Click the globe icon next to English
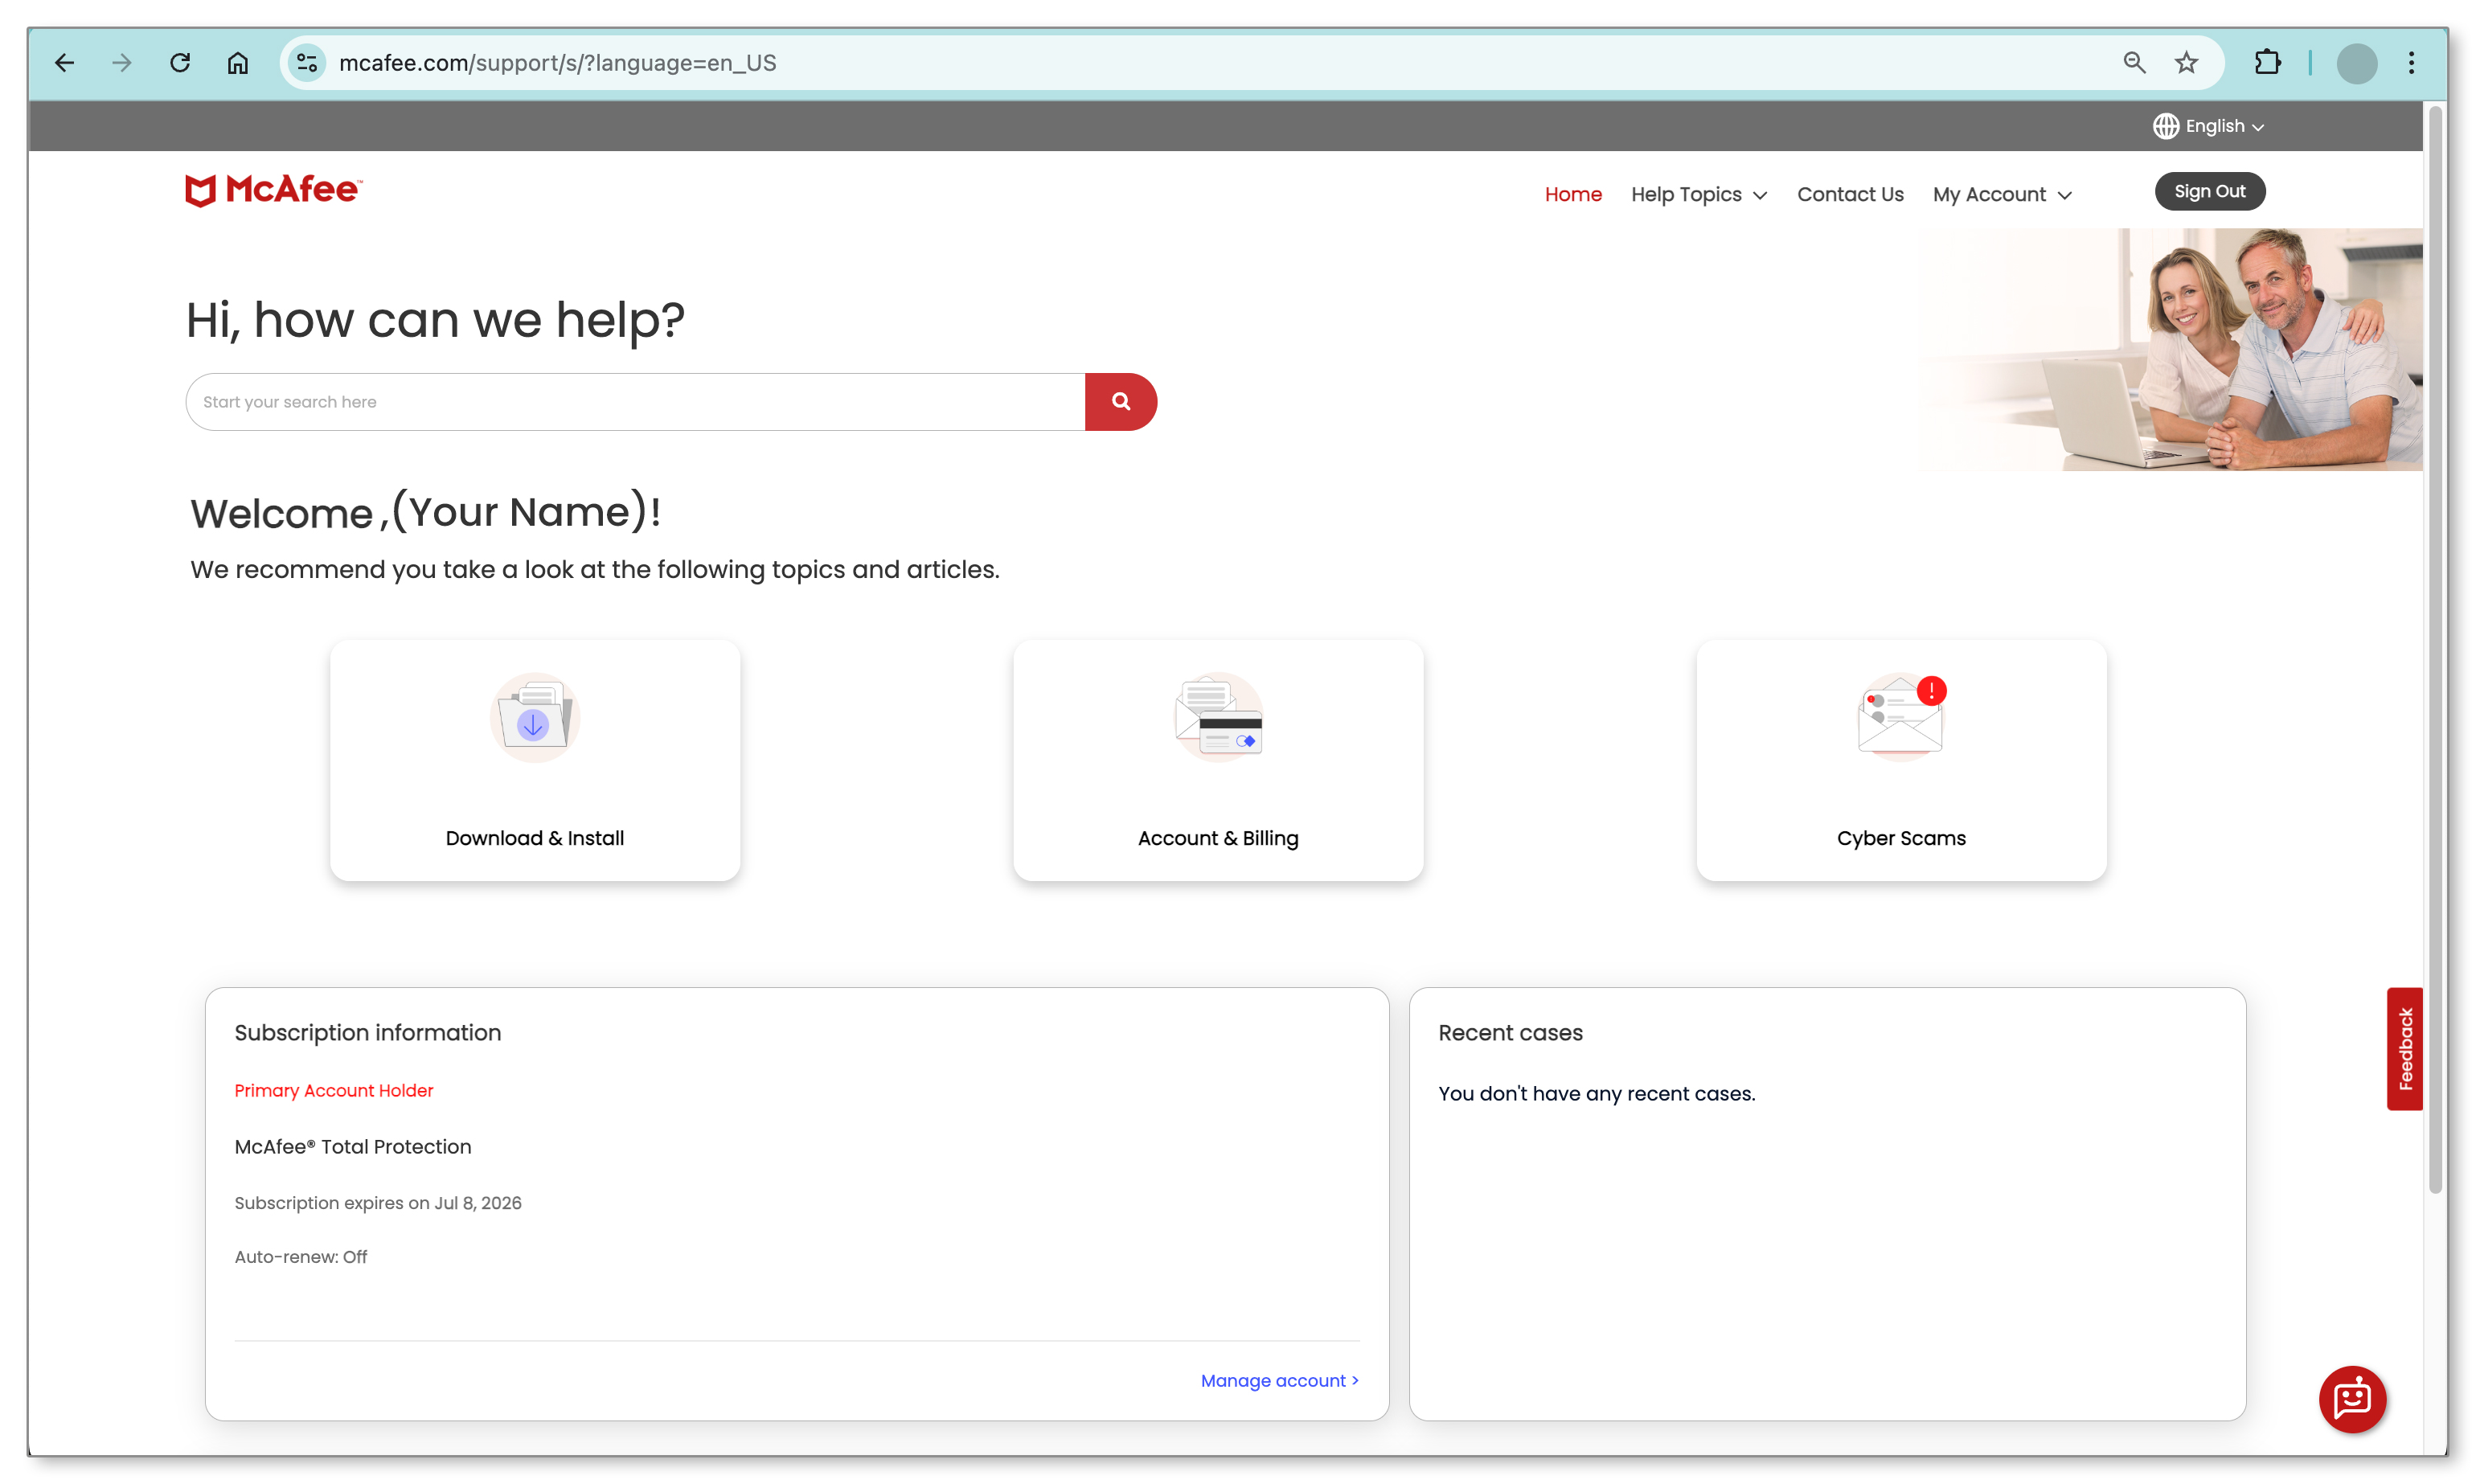The image size is (2476, 1484). tap(2166, 125)
